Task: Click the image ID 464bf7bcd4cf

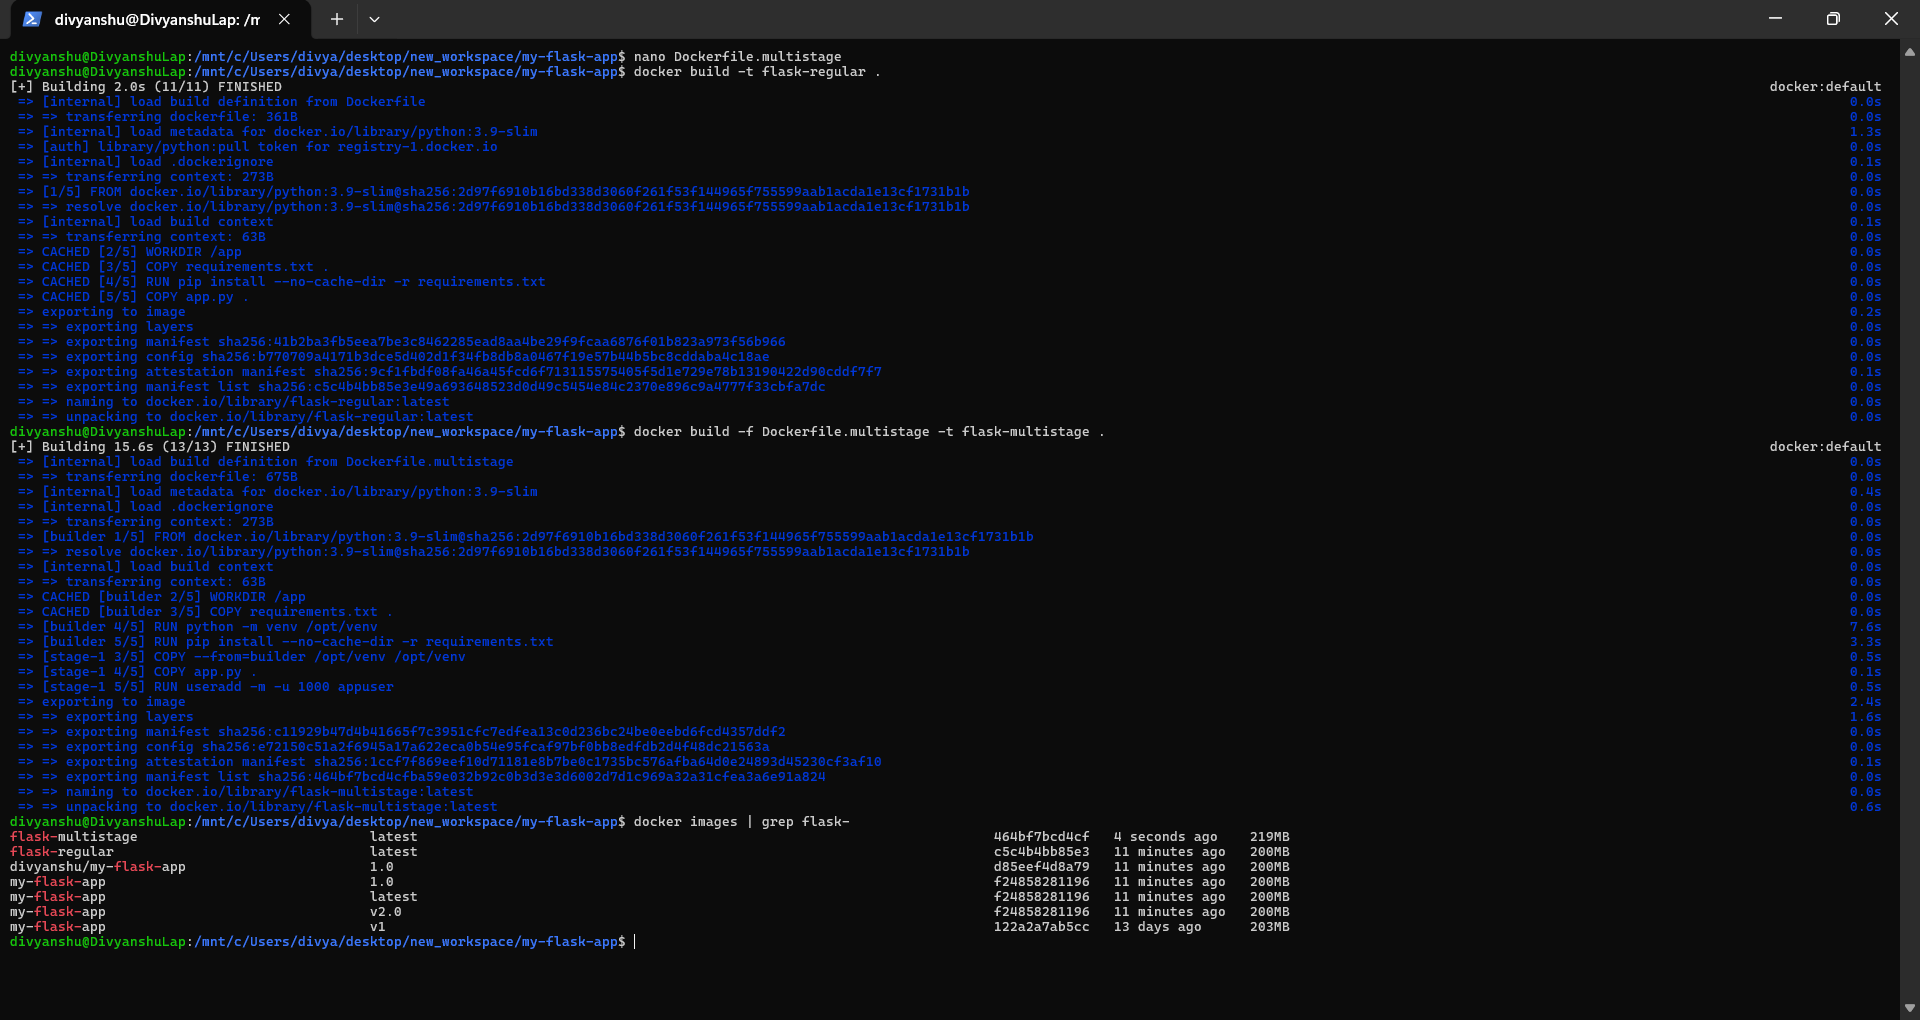Action: click(1041, 837)
